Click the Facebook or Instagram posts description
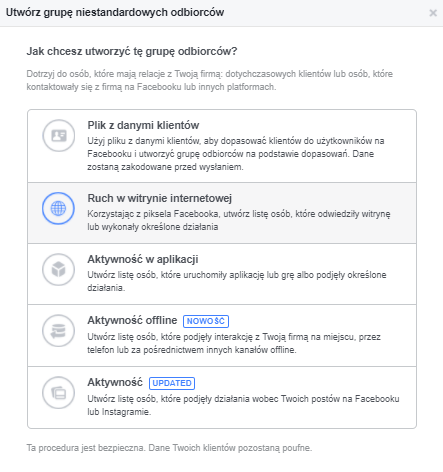443x472 pixels. (243, 405)
